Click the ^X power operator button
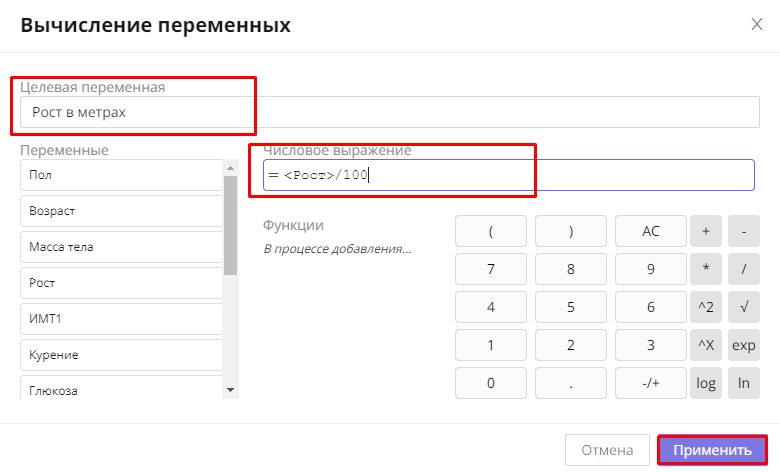 pyautogui.click(x=705, y=345)
